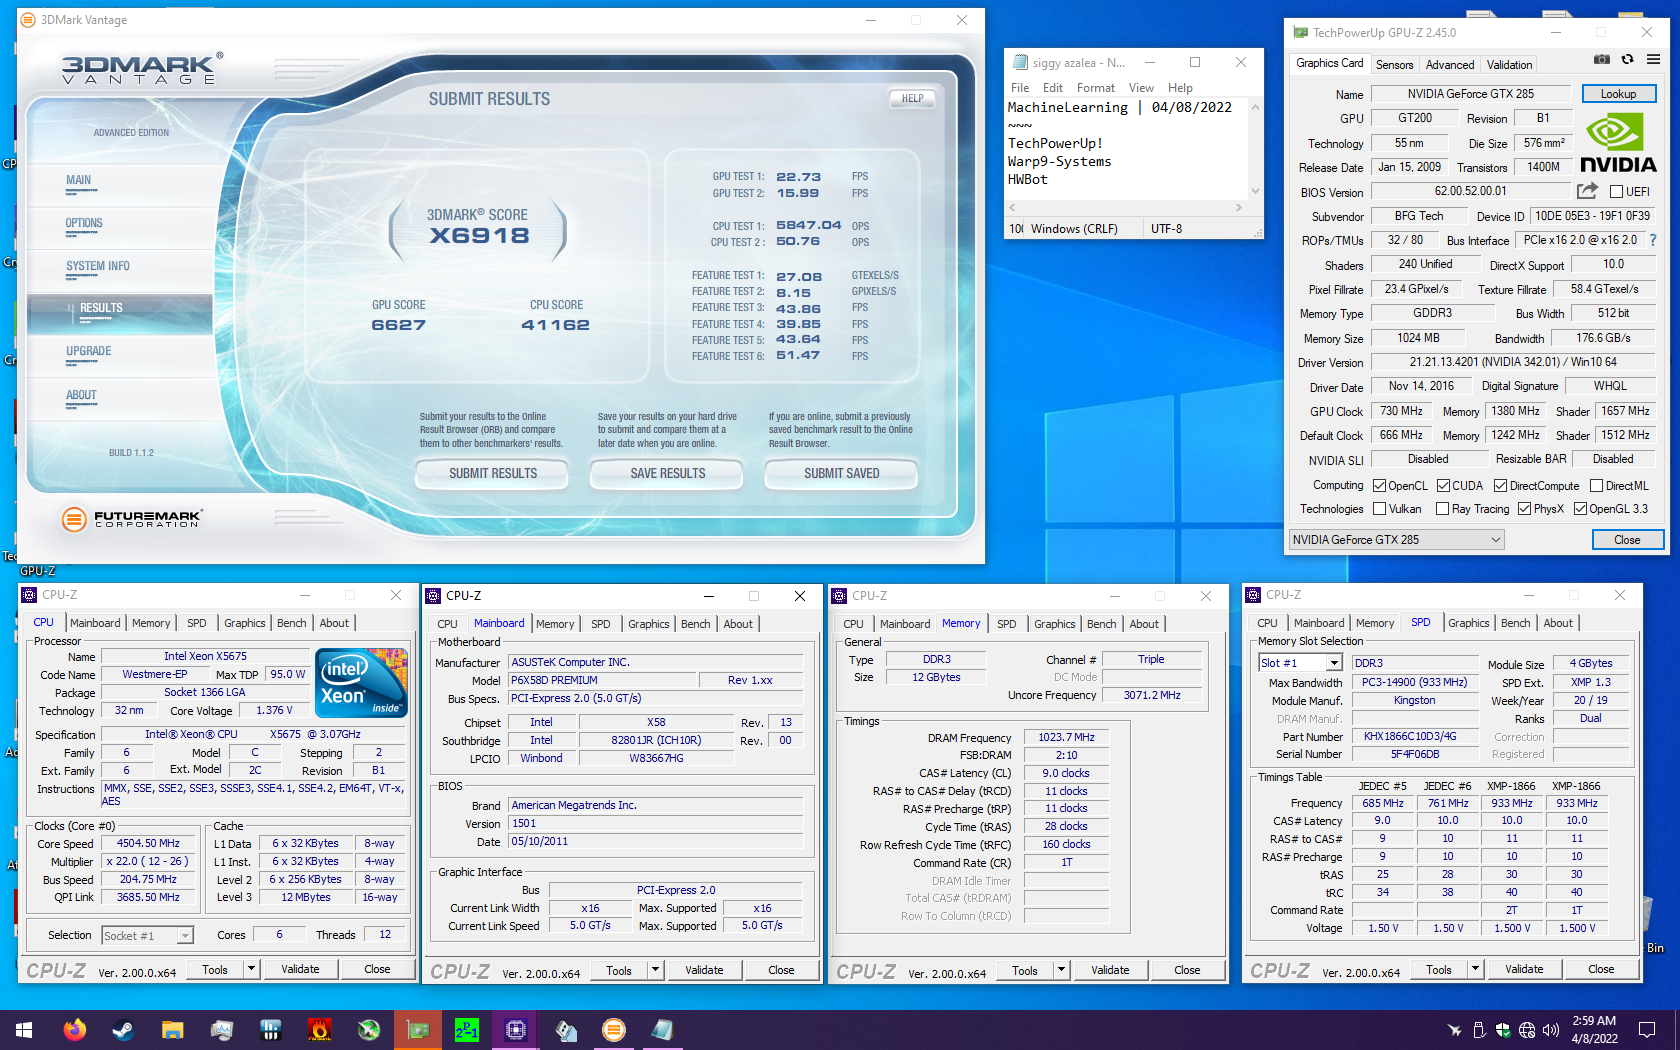Click the SAVE RESULTS button
Viewport: 1680px width, 1050px height.
point(668,473)
